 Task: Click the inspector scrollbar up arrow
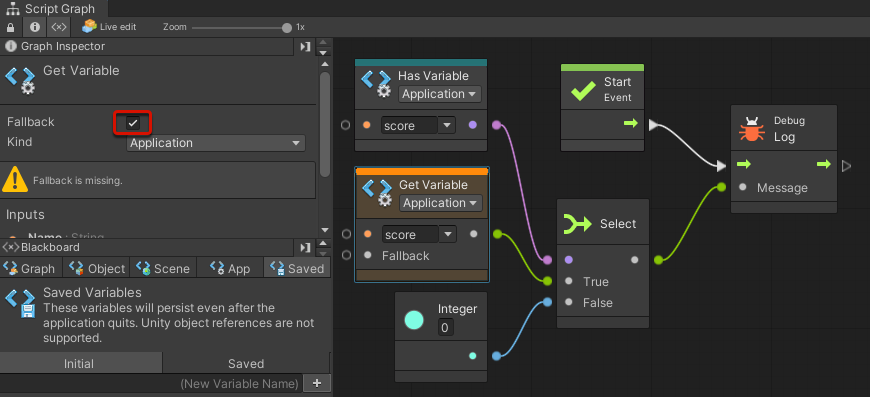[325, 64]
